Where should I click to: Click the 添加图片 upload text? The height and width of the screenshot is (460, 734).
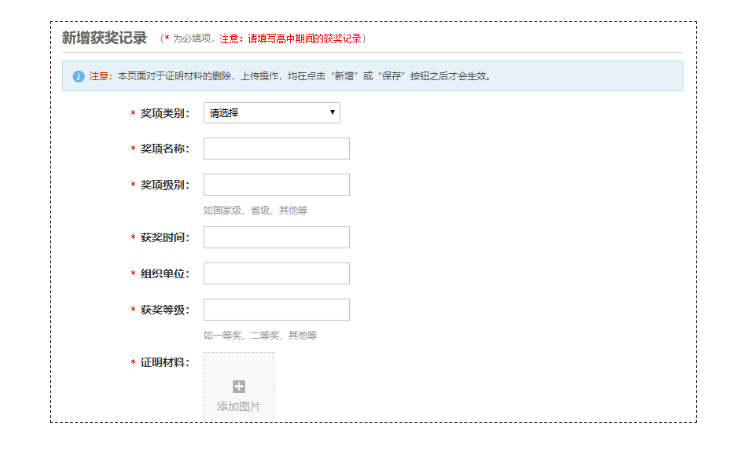(x=238, y=406)
